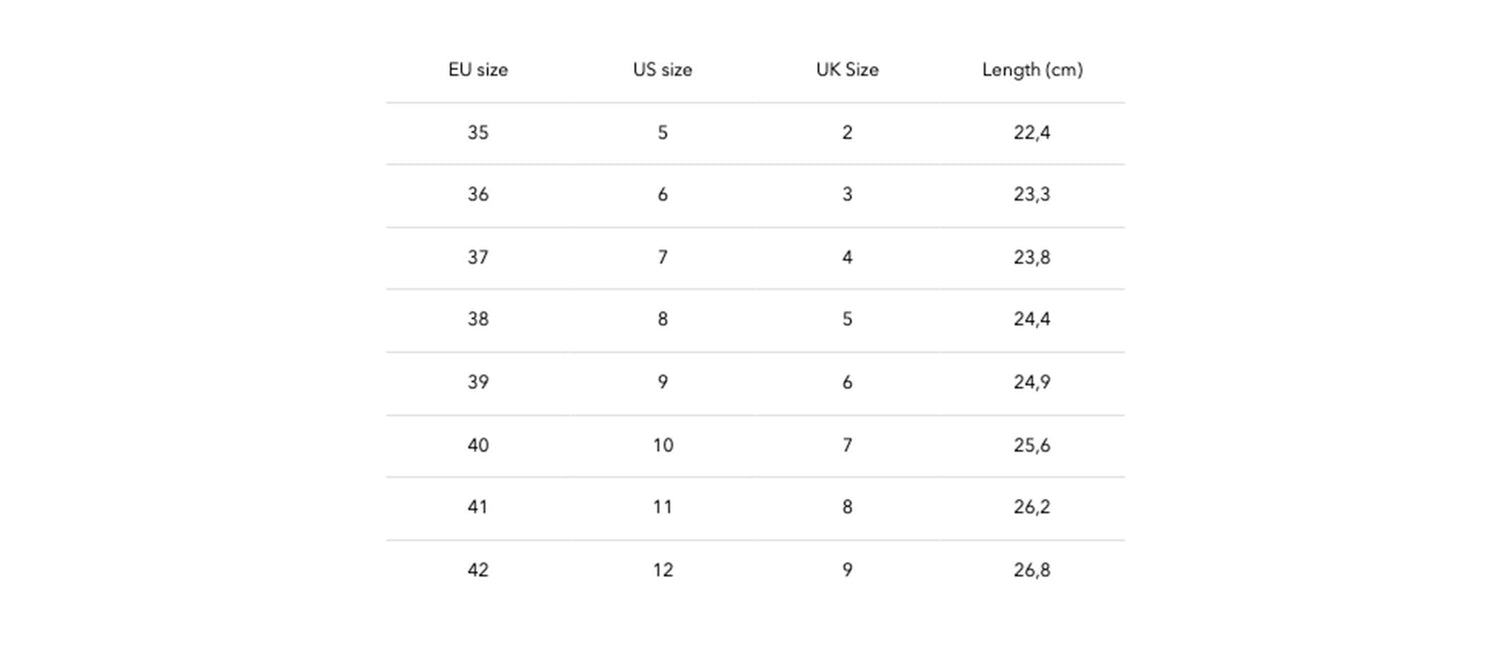Click length value 26,2

pyautogui.click(x=1032, y=507)
